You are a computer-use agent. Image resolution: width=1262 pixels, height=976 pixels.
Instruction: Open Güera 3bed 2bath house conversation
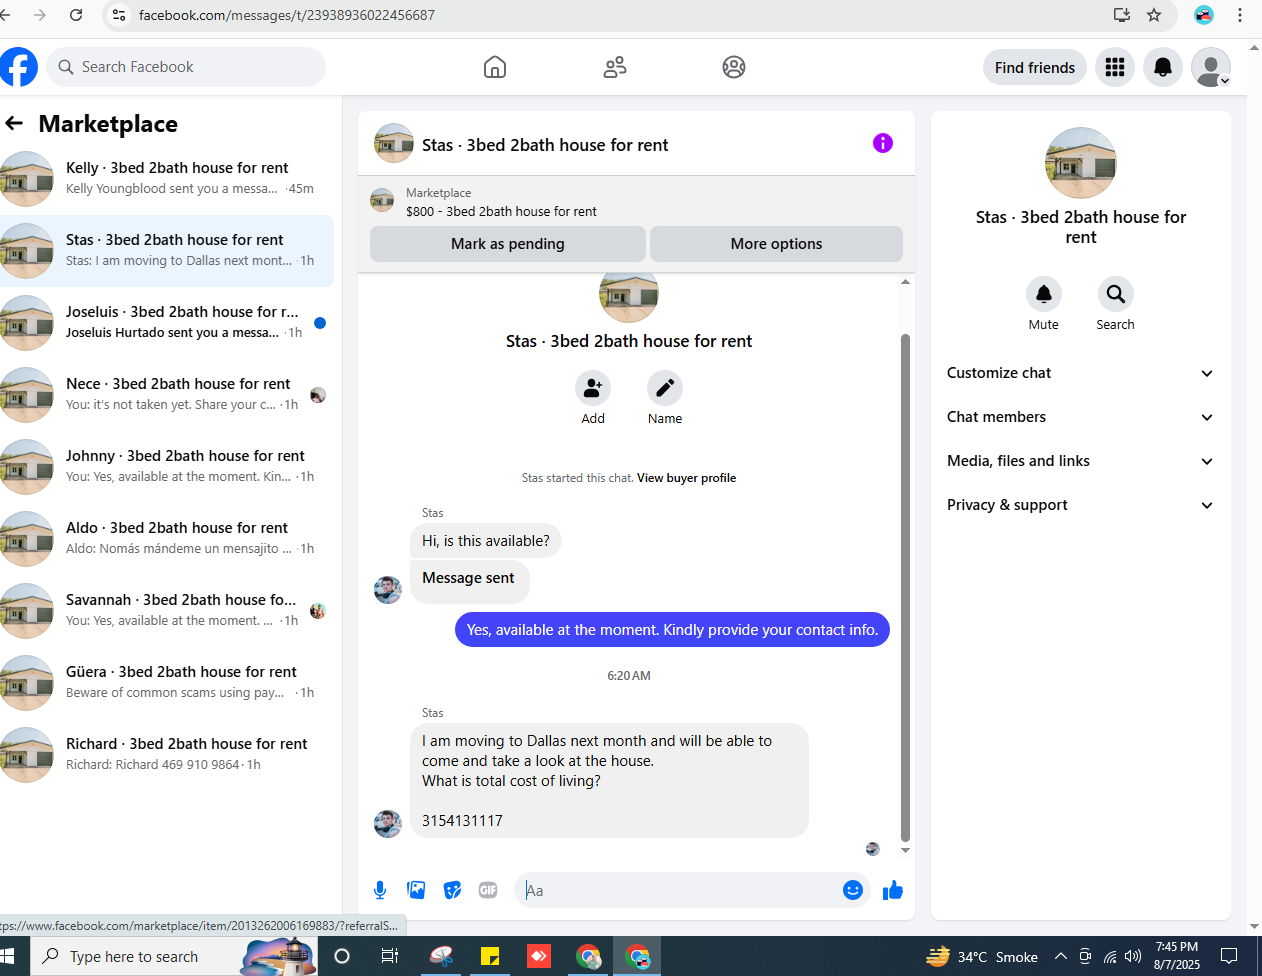coord(167,683)
